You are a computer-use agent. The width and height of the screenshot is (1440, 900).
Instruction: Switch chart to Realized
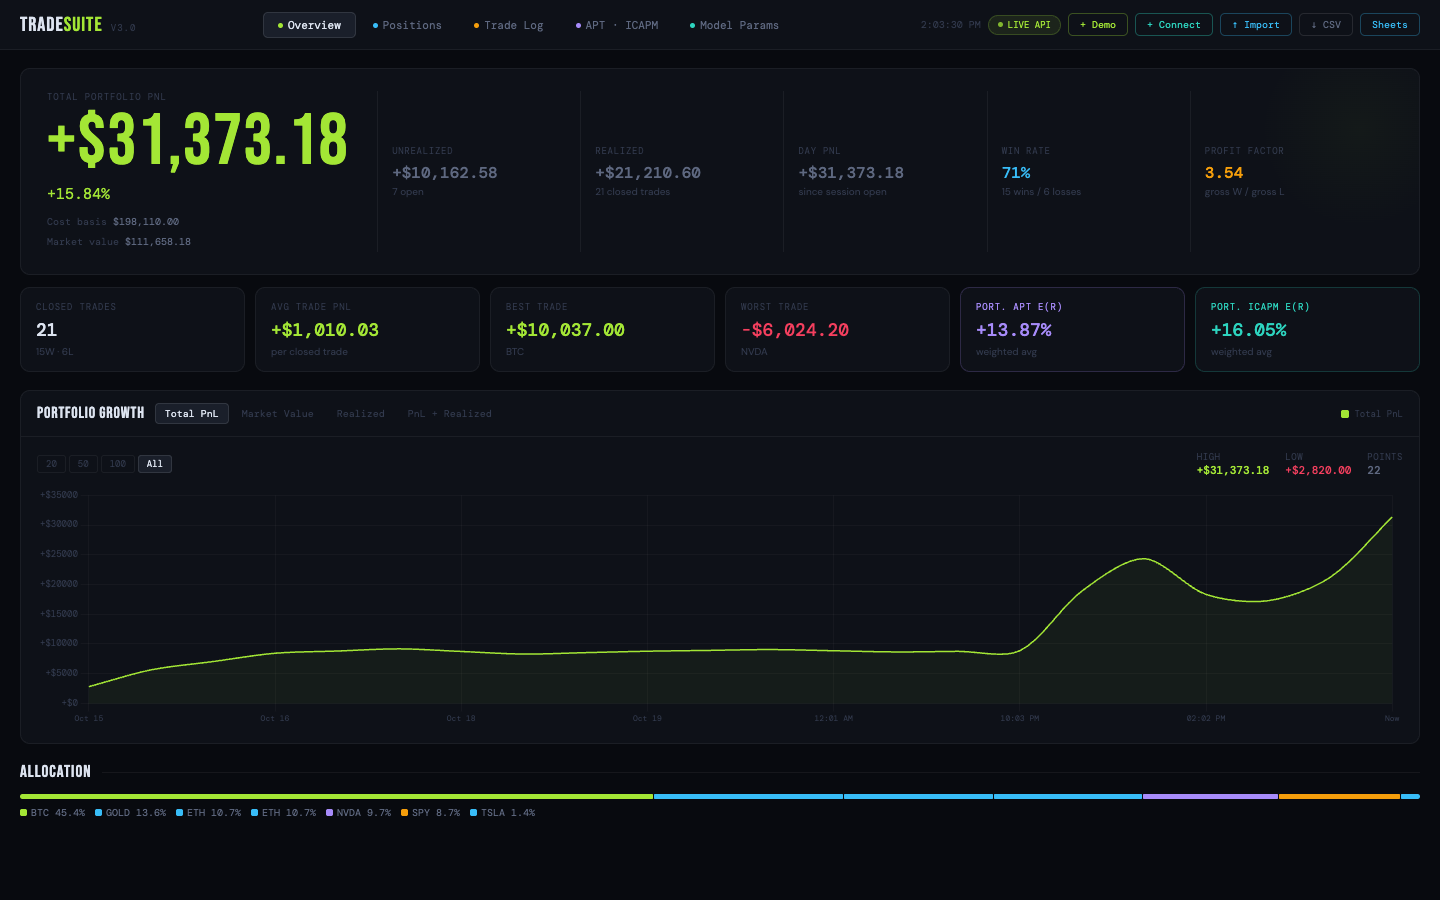361,414
